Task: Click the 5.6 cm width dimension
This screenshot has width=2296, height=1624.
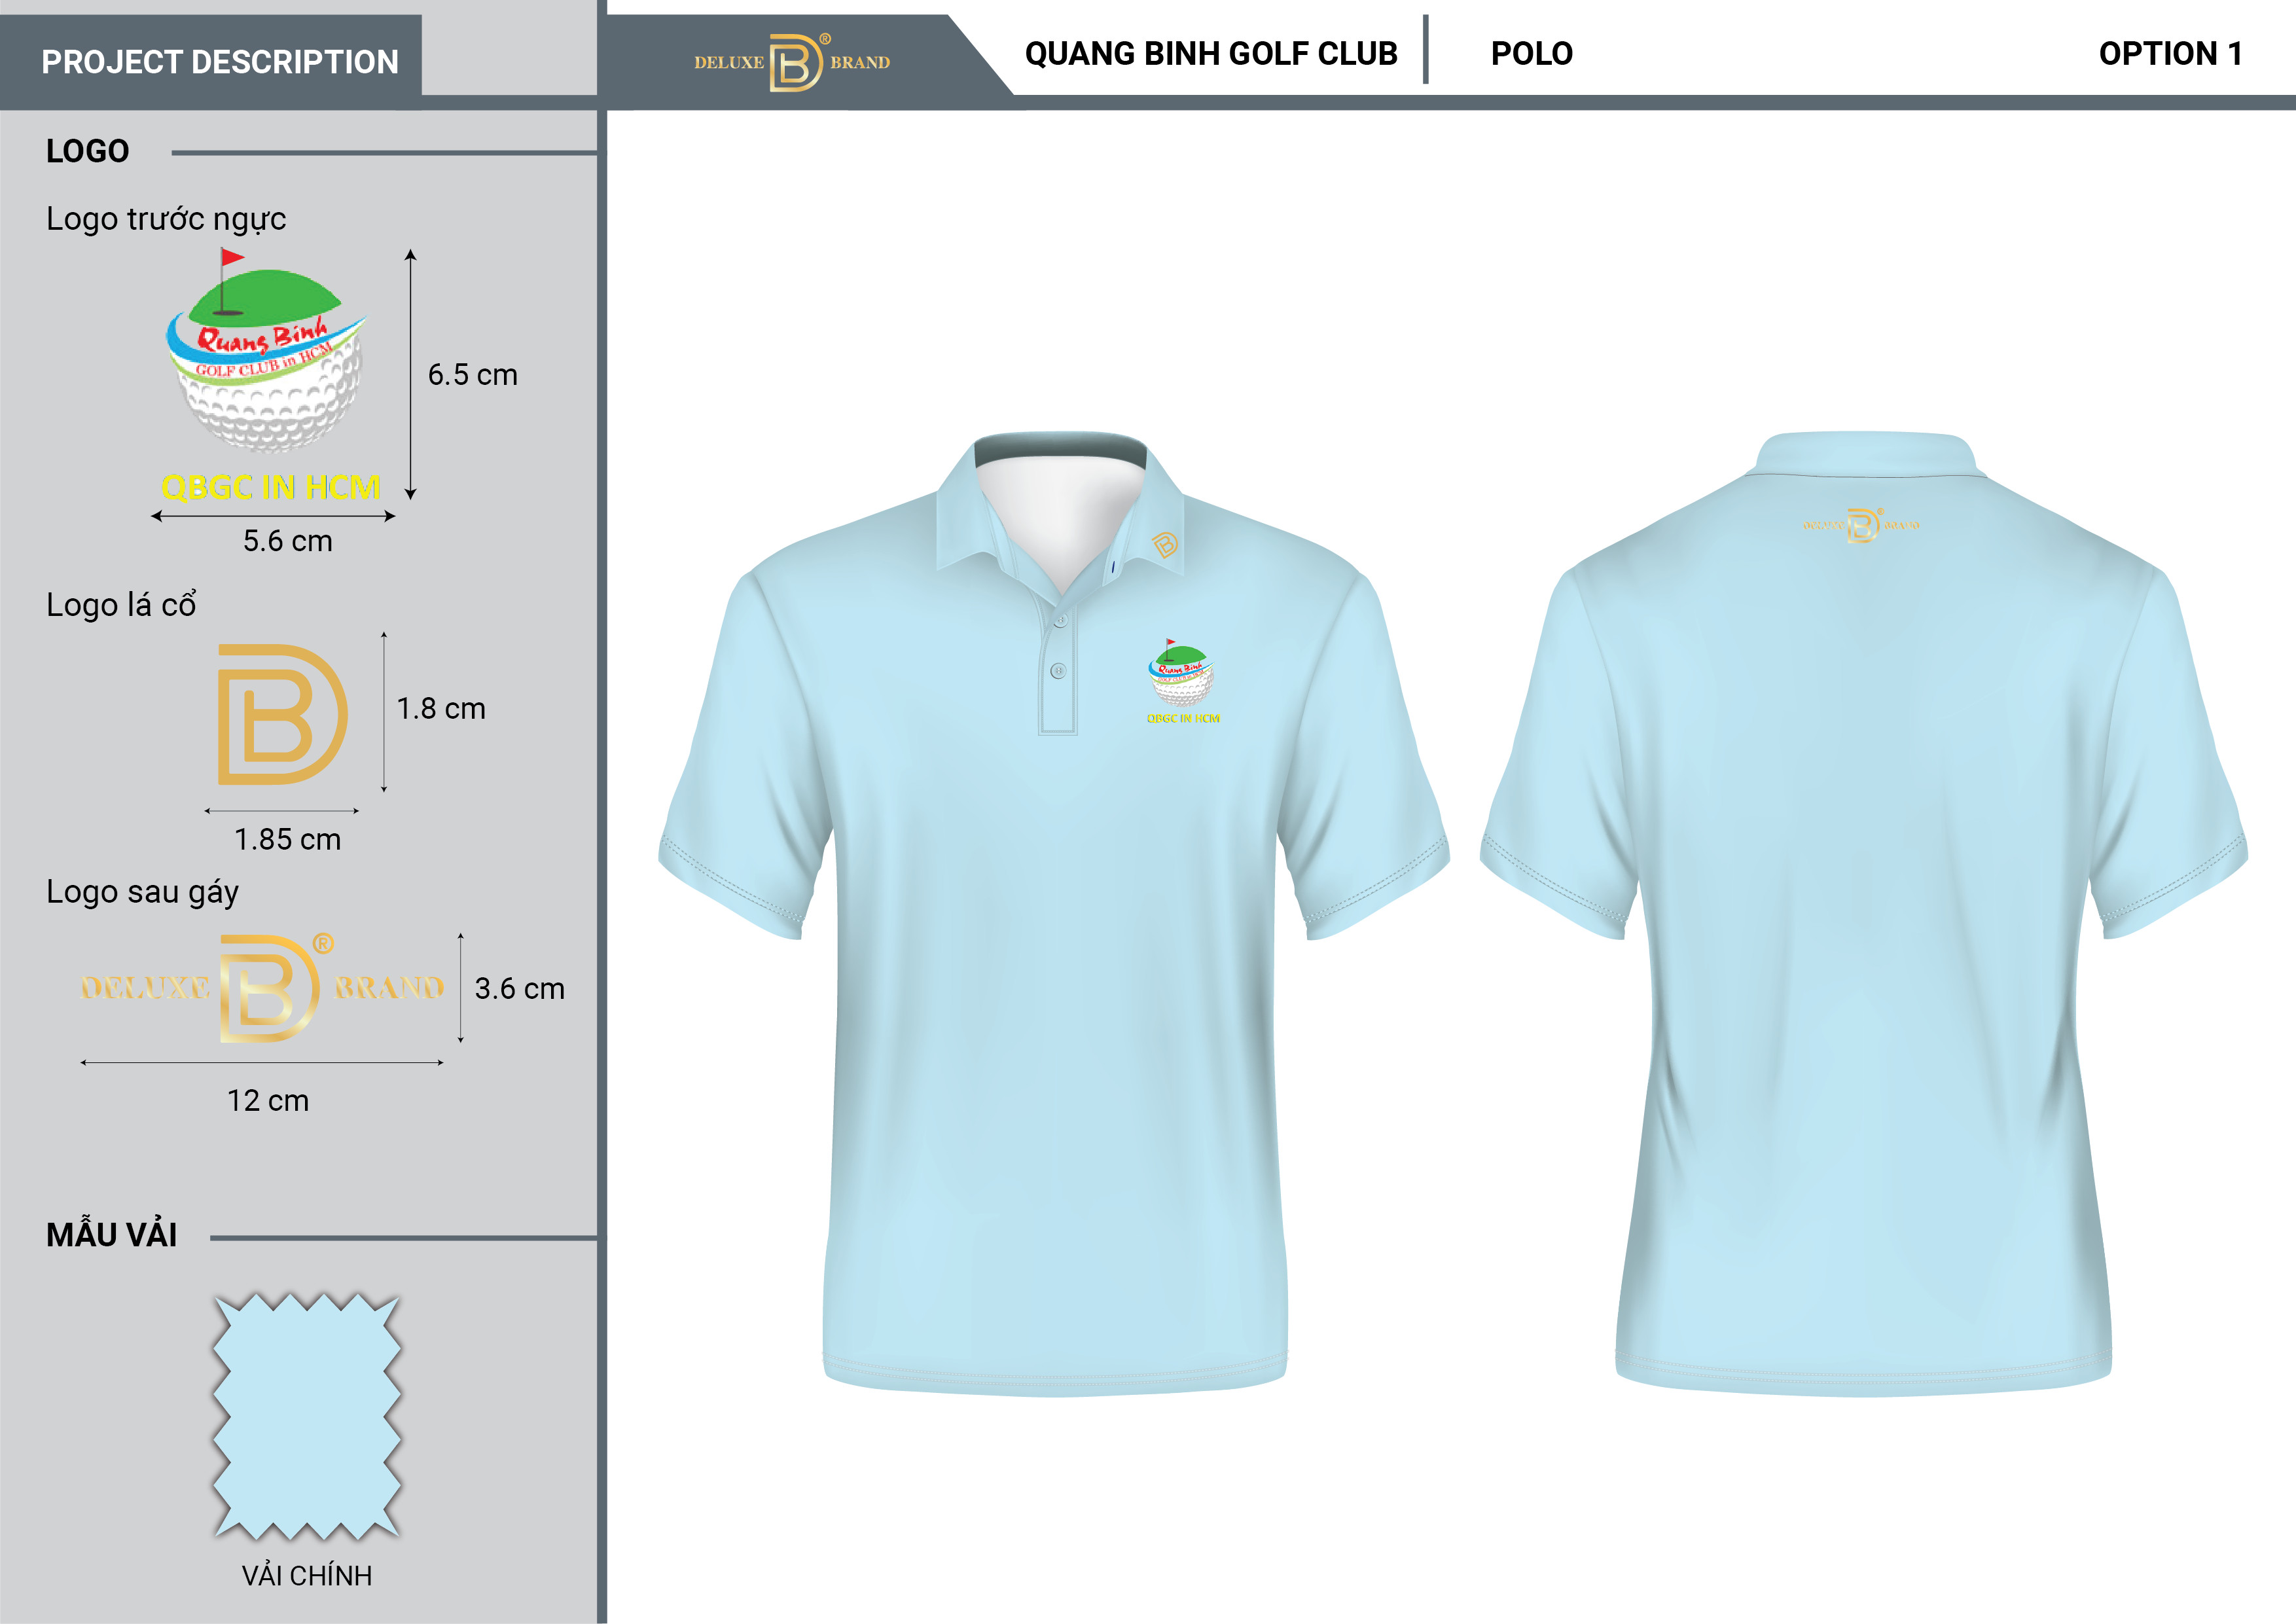Action: click(x=288, y=541)
